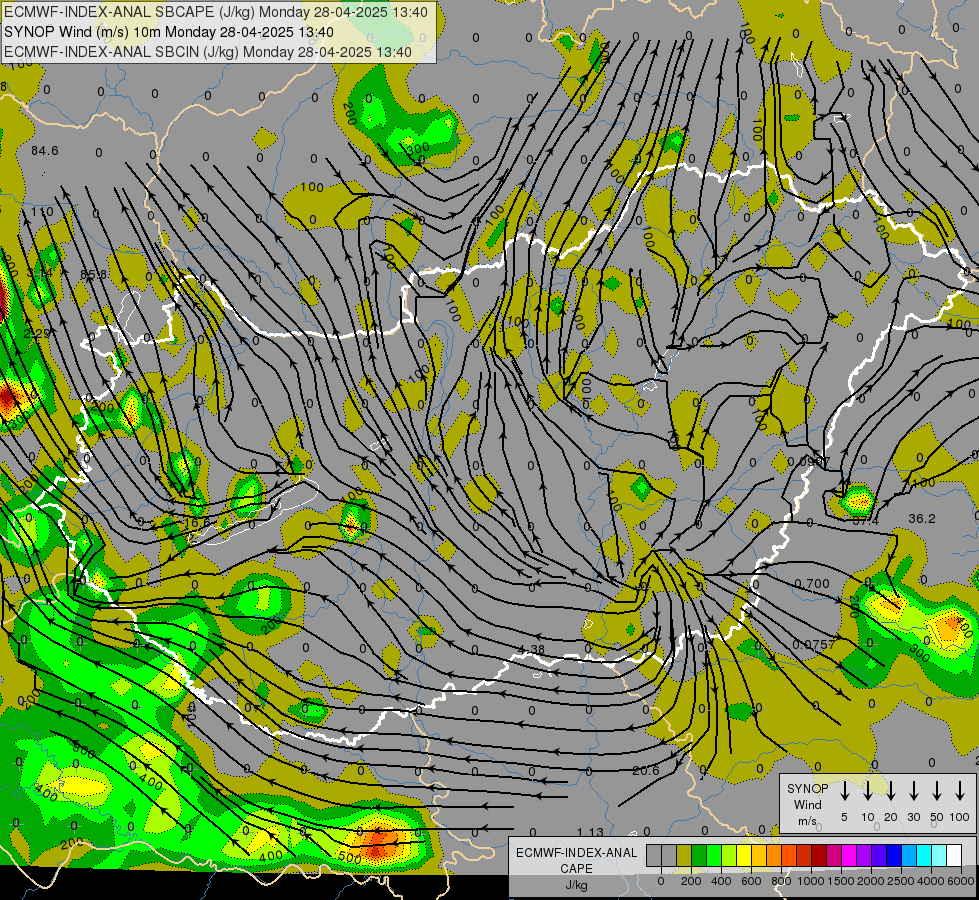The width and height of the screenshot is (979, 900).
Task: Click the ECMWF-INDEX-ANAL CAPE legend label
Action: (x=576, y=861)
